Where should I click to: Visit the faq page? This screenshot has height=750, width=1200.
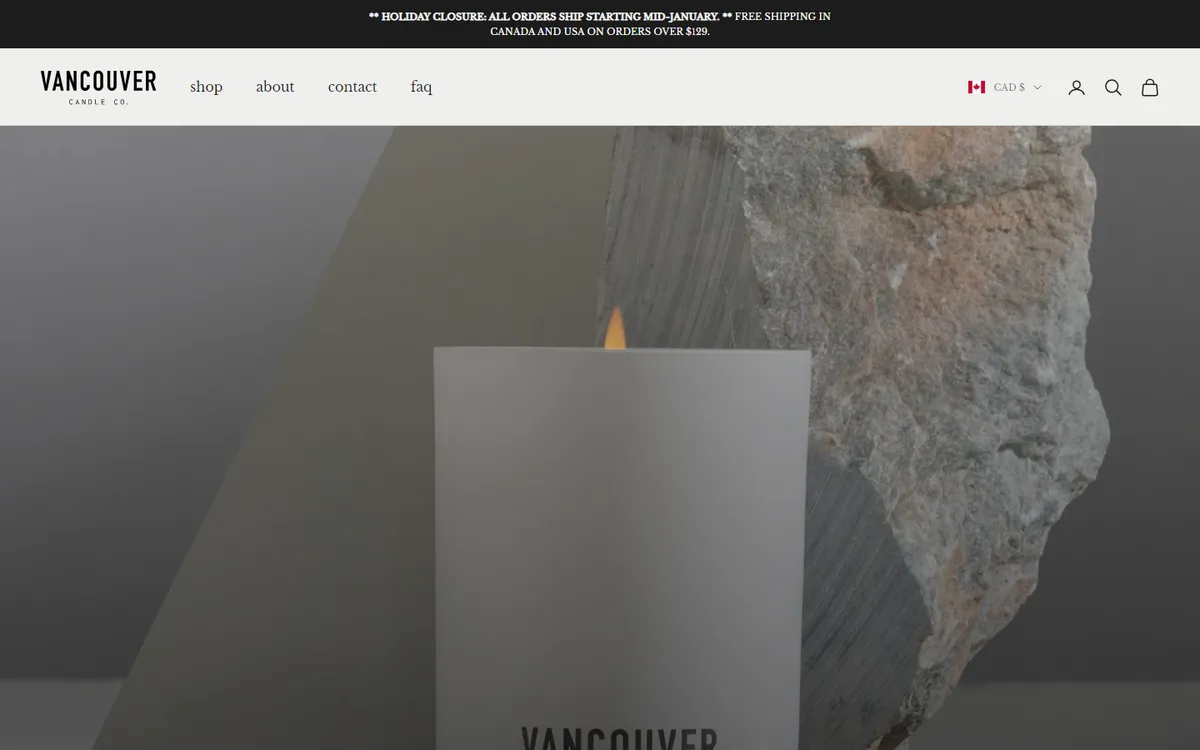(x=421, y=87)
